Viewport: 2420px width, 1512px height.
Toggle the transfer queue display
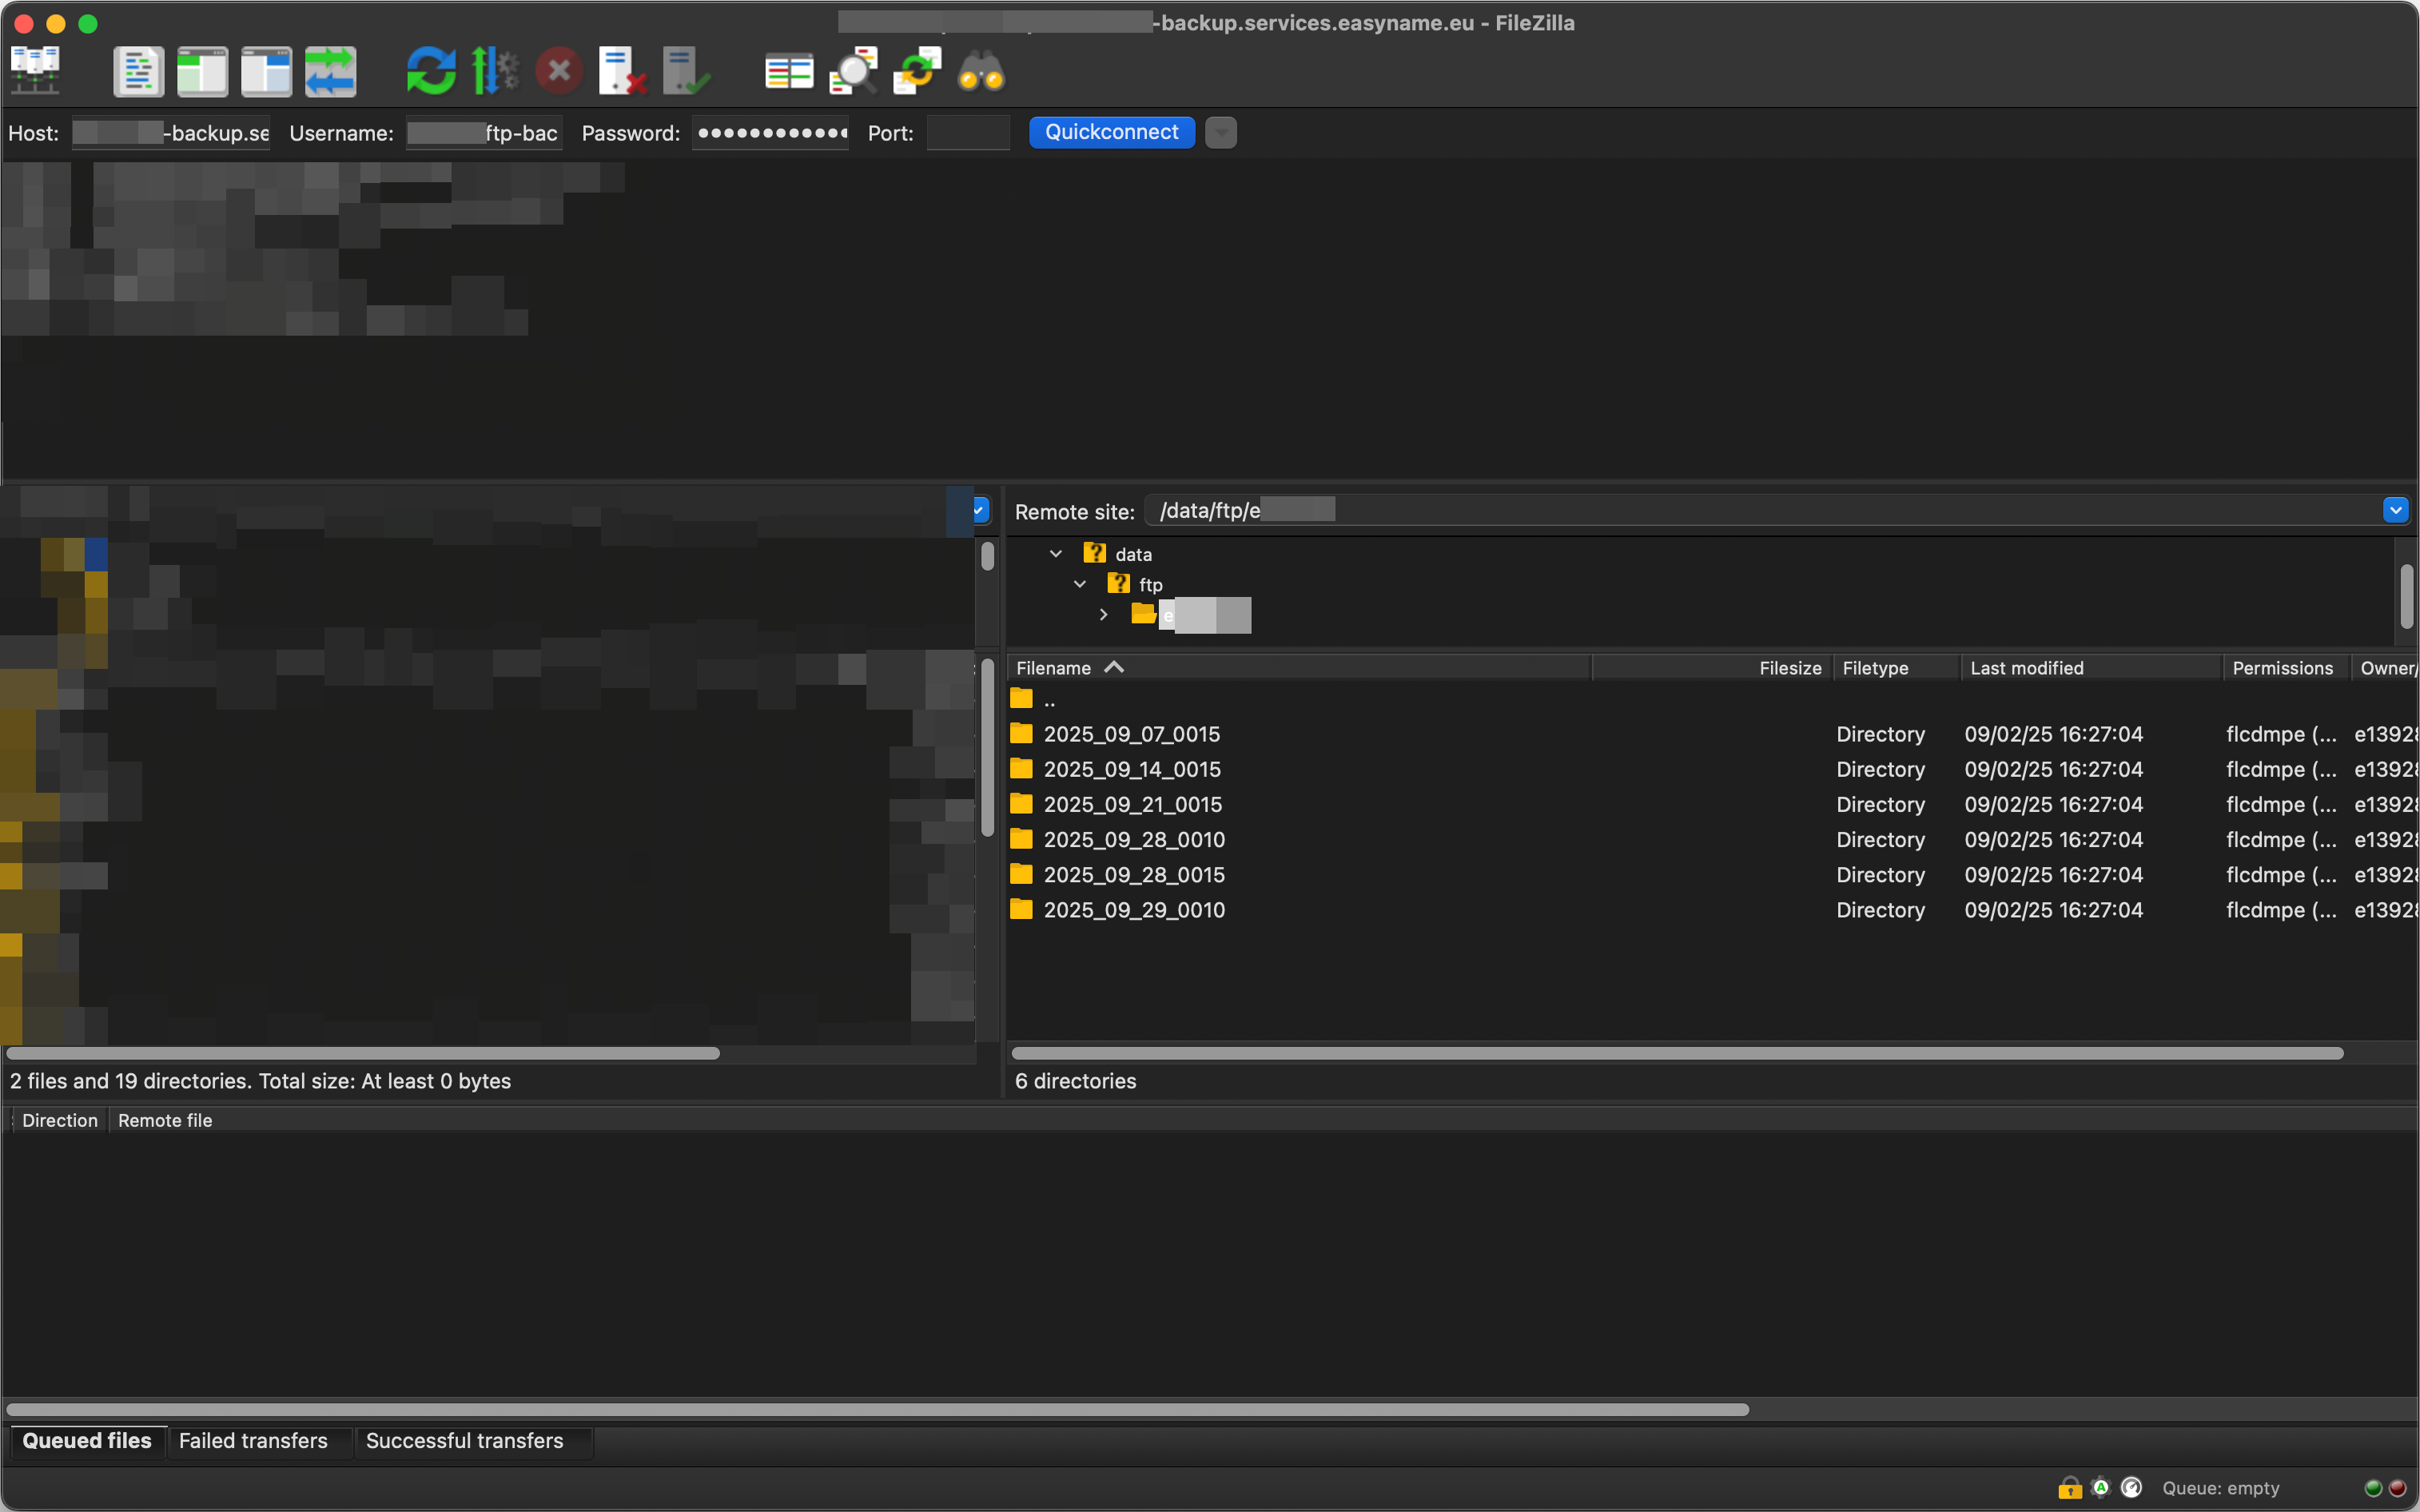(x=330, y=71)
